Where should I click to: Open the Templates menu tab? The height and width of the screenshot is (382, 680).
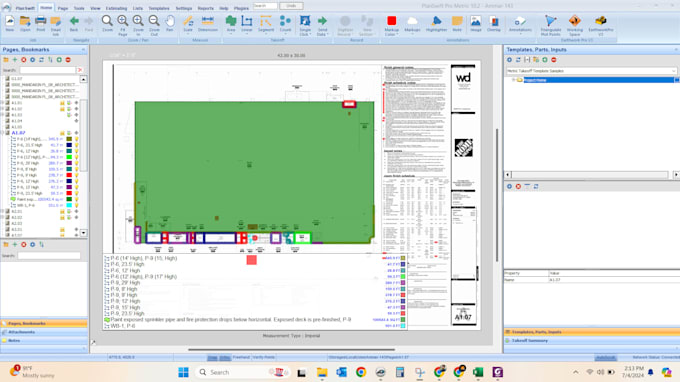[159, 8]
